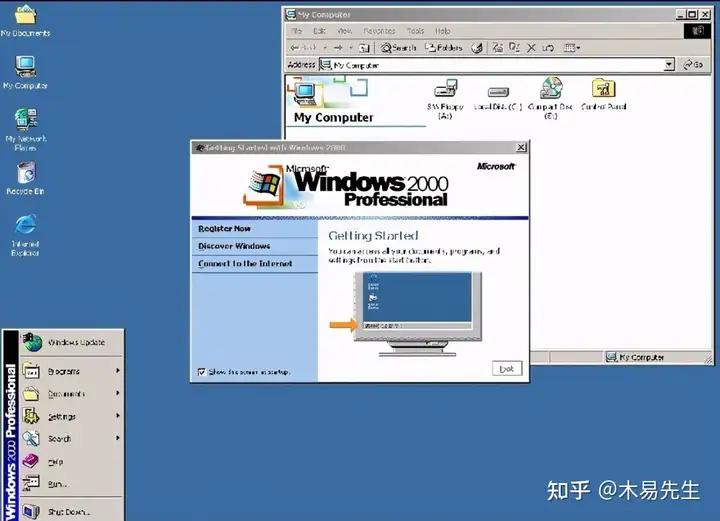Select My Network Places desktop icon
This screenshot has width=720, height=521.
coord(25,129)
